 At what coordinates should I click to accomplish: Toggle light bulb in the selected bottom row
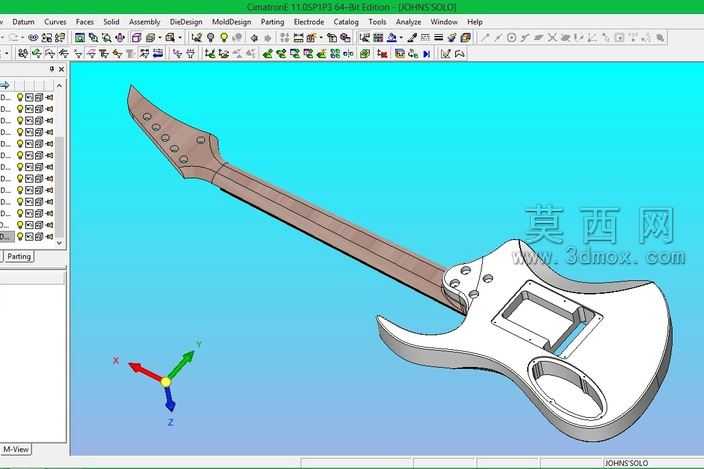click(20, 236)
